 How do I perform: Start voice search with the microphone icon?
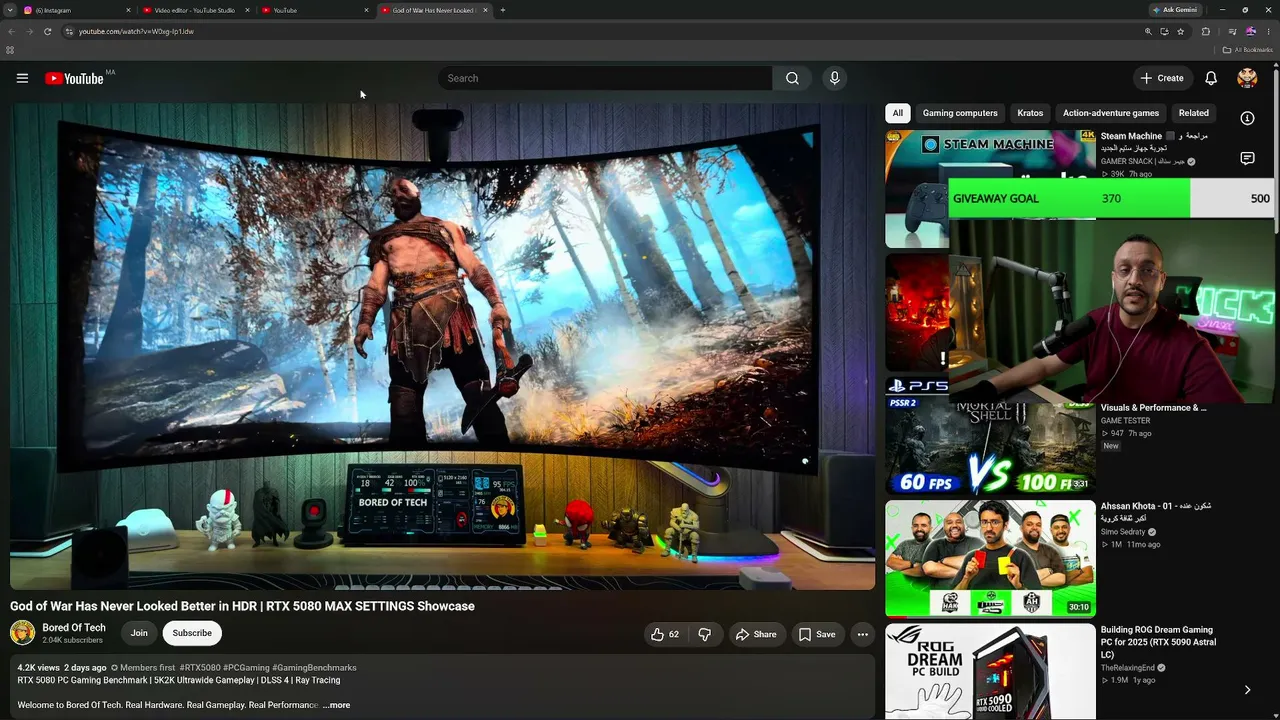point(834,78)
